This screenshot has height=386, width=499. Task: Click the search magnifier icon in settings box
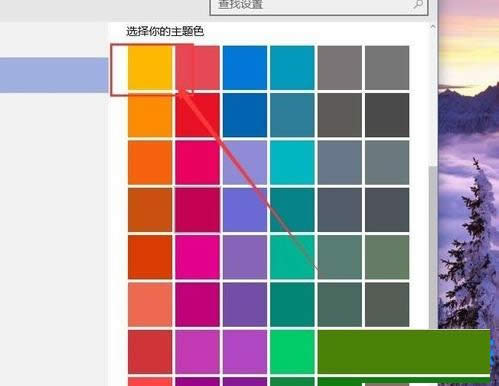tap(419, 4)
